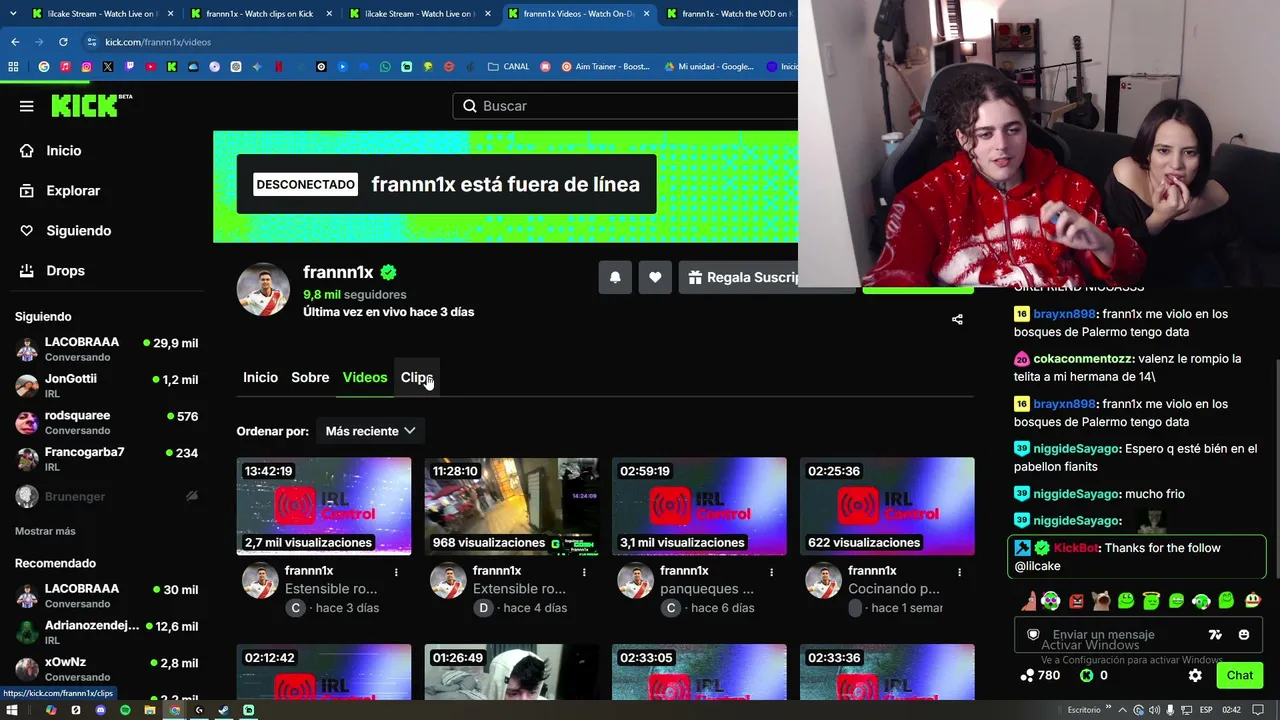Open Steam from the taskbar
1280x720 pixels.
pos(223,710)
